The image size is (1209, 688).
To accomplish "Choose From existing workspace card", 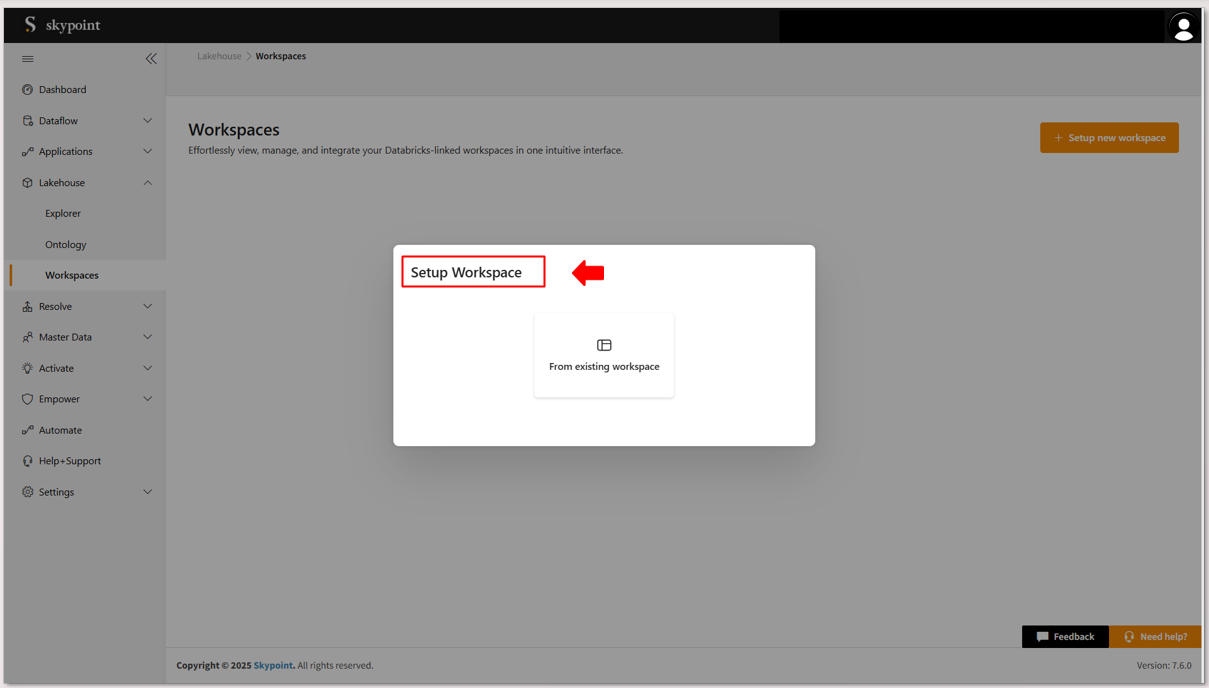I will pos(604,355).
